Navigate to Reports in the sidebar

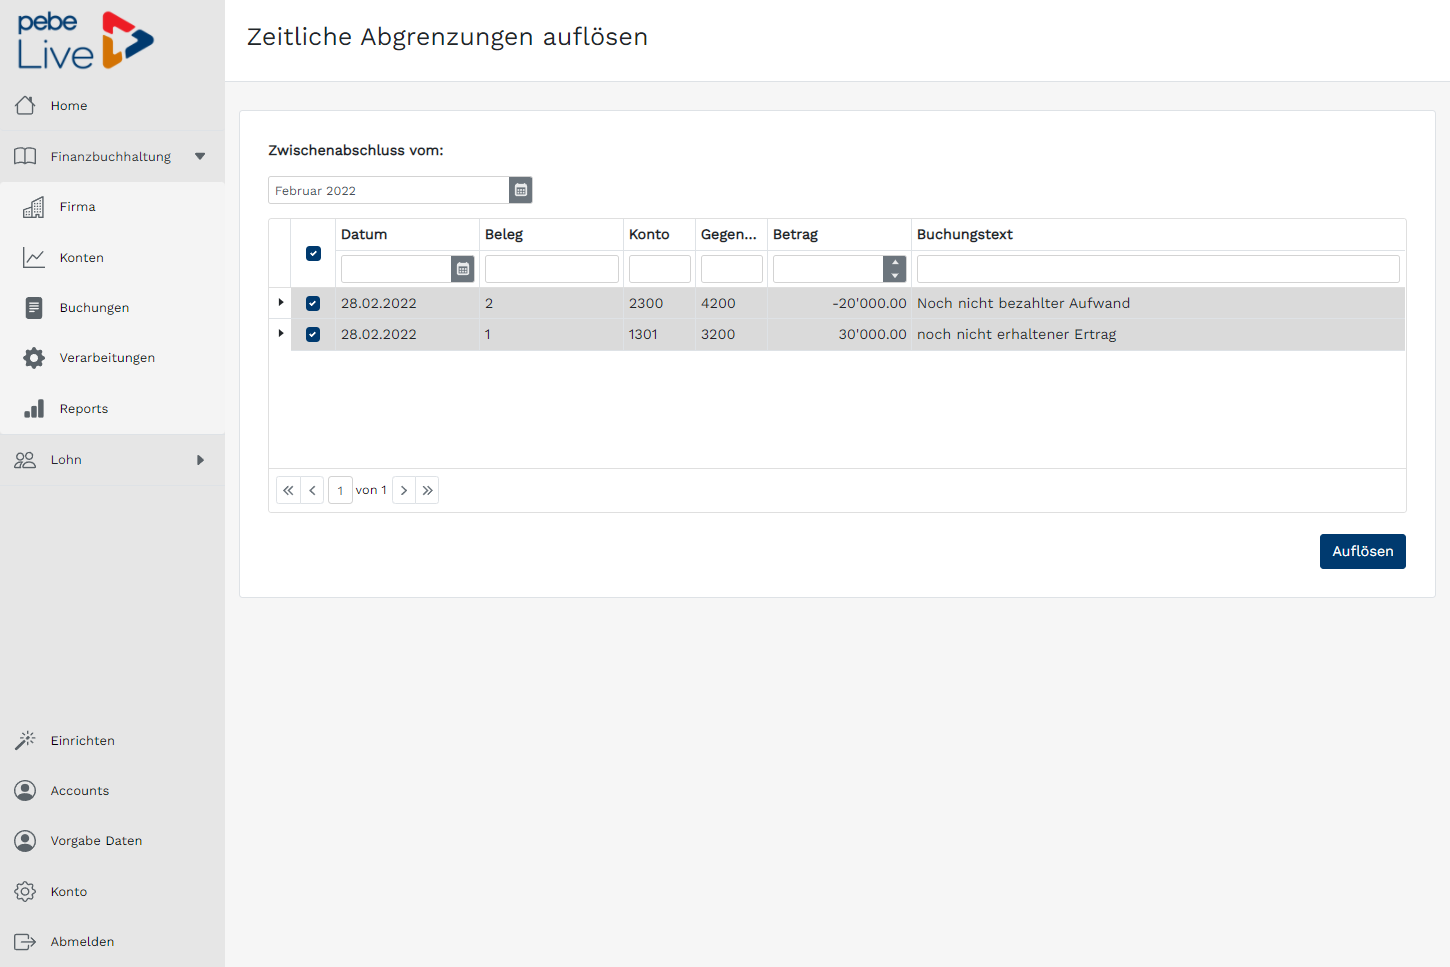coord(83,409)
